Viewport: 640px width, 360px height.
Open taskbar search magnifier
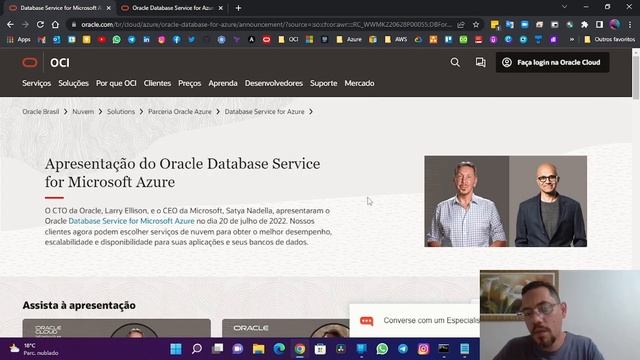(x=197, y=349)
